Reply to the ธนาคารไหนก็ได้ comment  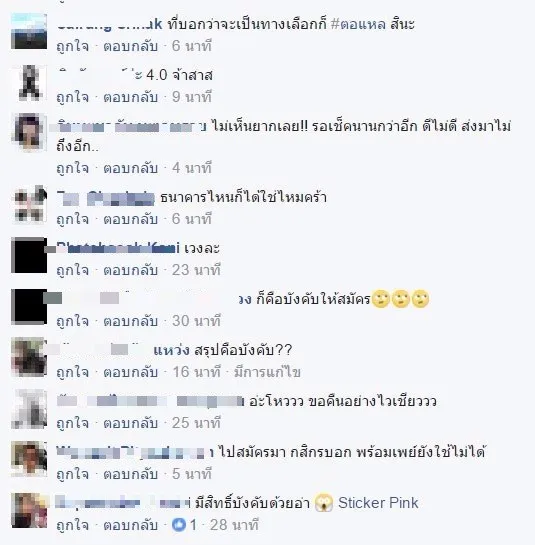tap(130, 219)
